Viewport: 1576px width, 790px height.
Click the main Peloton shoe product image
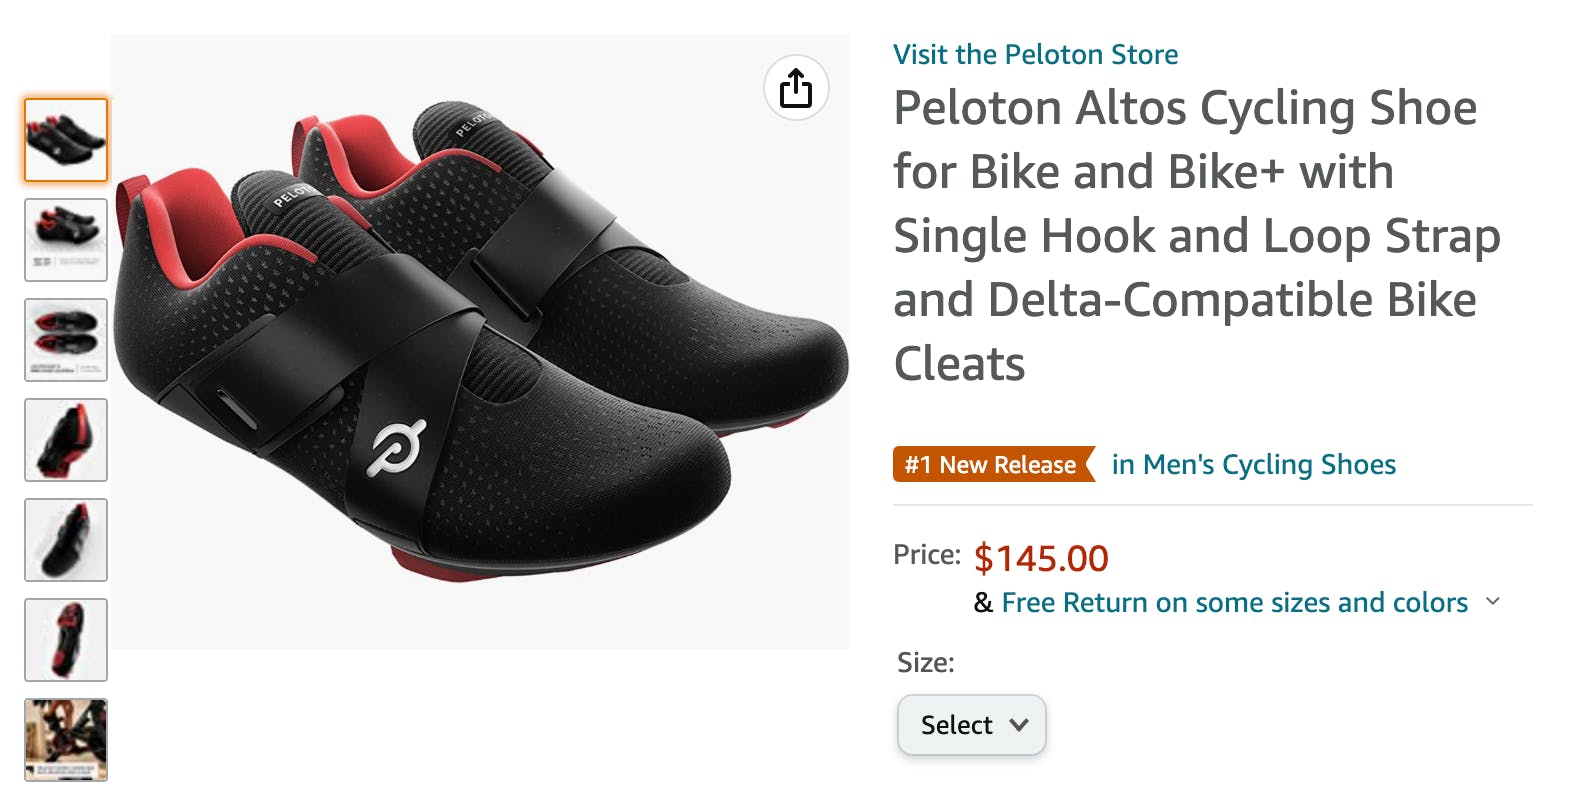pyautogui.click(x=480, y=340)
